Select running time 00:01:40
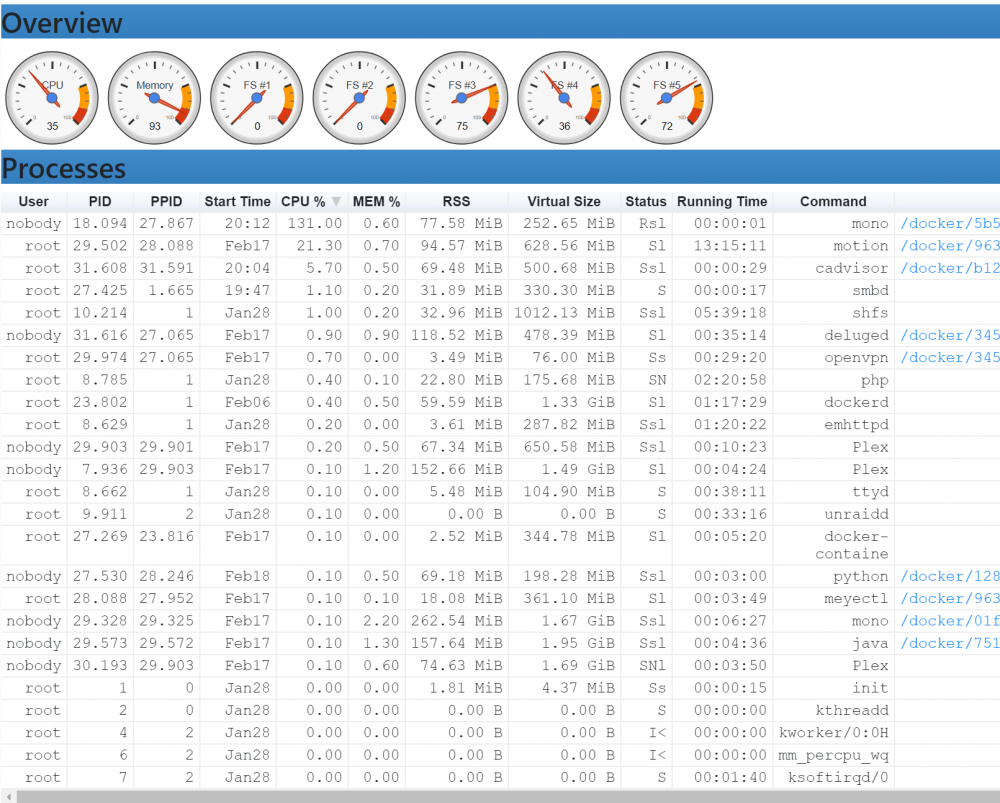The height and width of the screenshot is (803, 1000). 730,777
